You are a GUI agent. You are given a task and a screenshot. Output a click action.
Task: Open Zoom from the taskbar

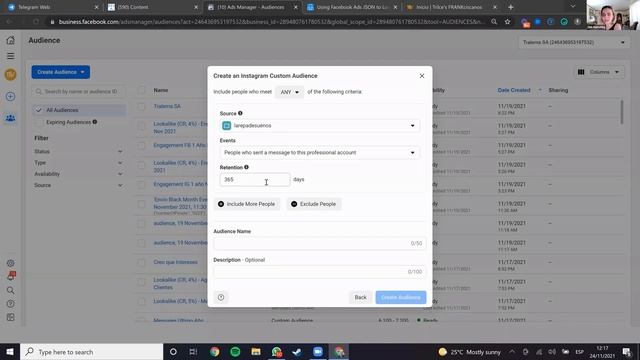[318, 351]
